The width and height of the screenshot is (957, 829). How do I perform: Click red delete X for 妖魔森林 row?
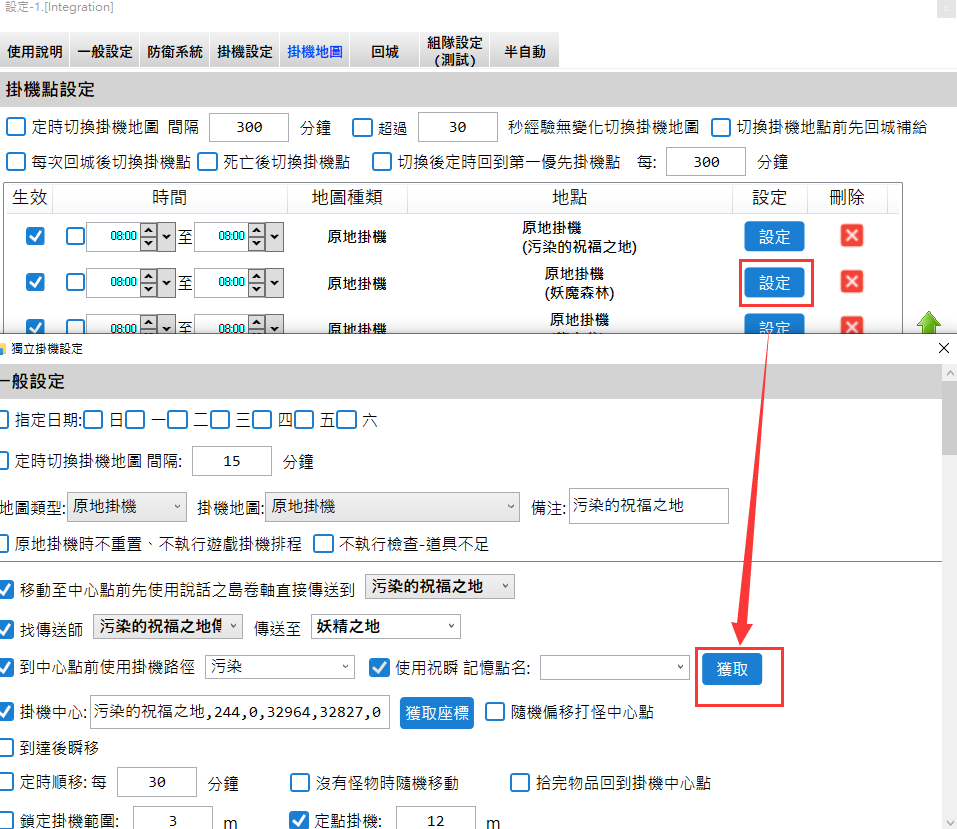[x=851, y=282]
